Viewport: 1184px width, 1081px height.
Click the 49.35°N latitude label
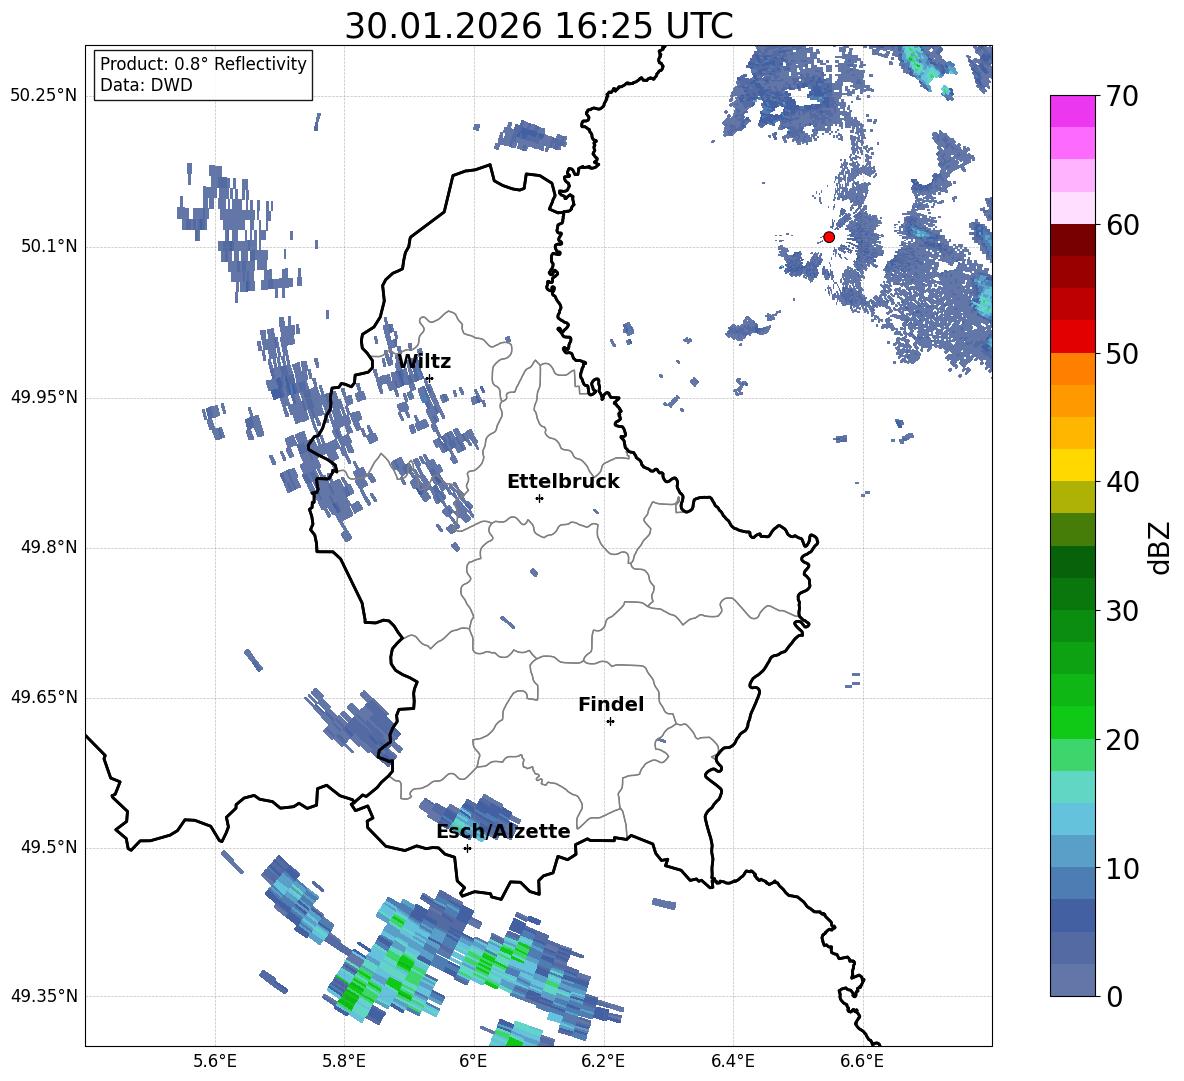(x=43, y=996)
